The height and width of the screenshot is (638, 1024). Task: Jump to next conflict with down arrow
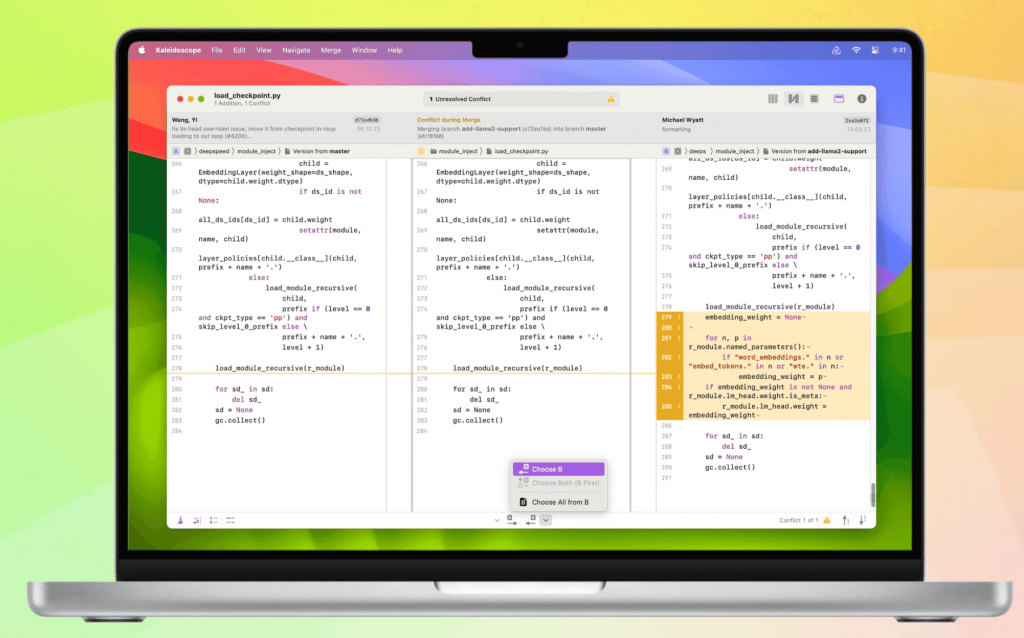point(861,520)
